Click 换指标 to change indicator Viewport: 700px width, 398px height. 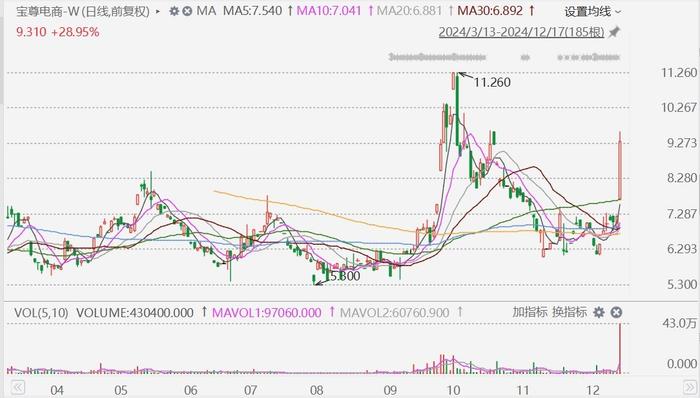tap(569, 312)
